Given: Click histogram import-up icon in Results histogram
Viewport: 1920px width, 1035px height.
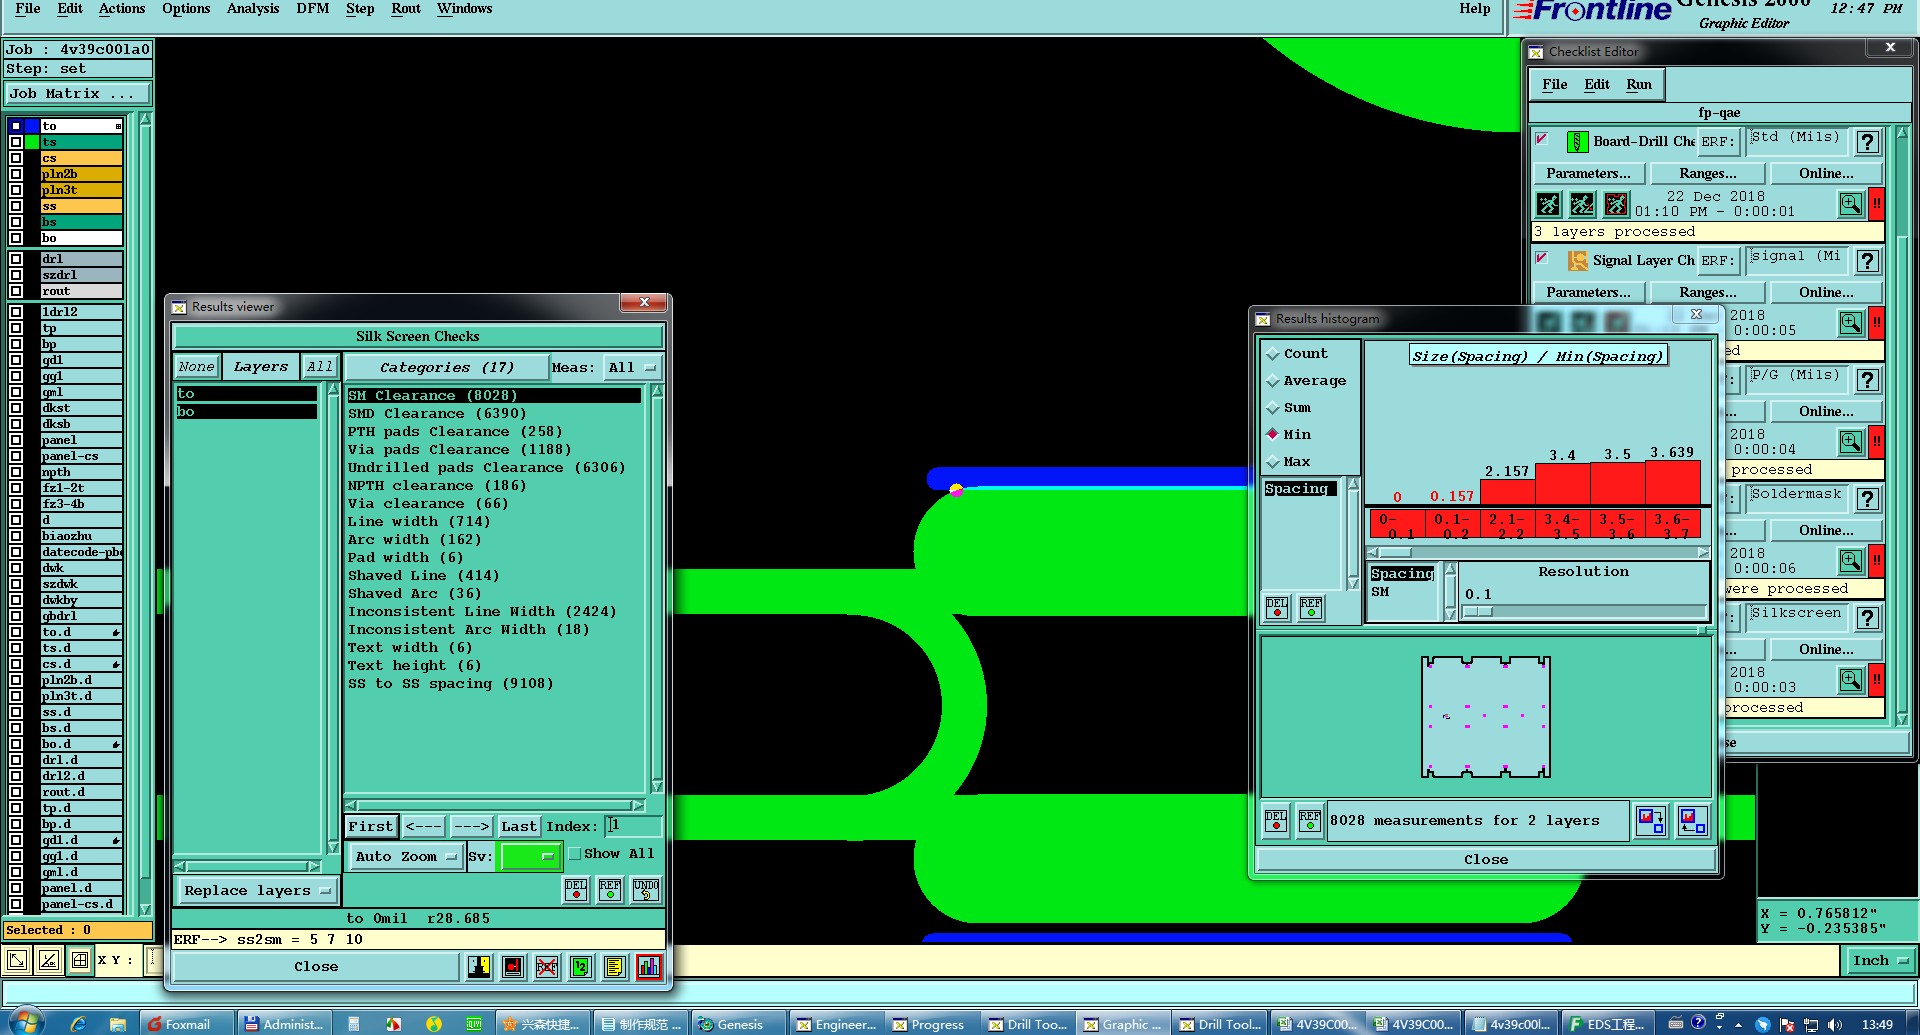Looking at the screenshot, I should pos(1692,821).
